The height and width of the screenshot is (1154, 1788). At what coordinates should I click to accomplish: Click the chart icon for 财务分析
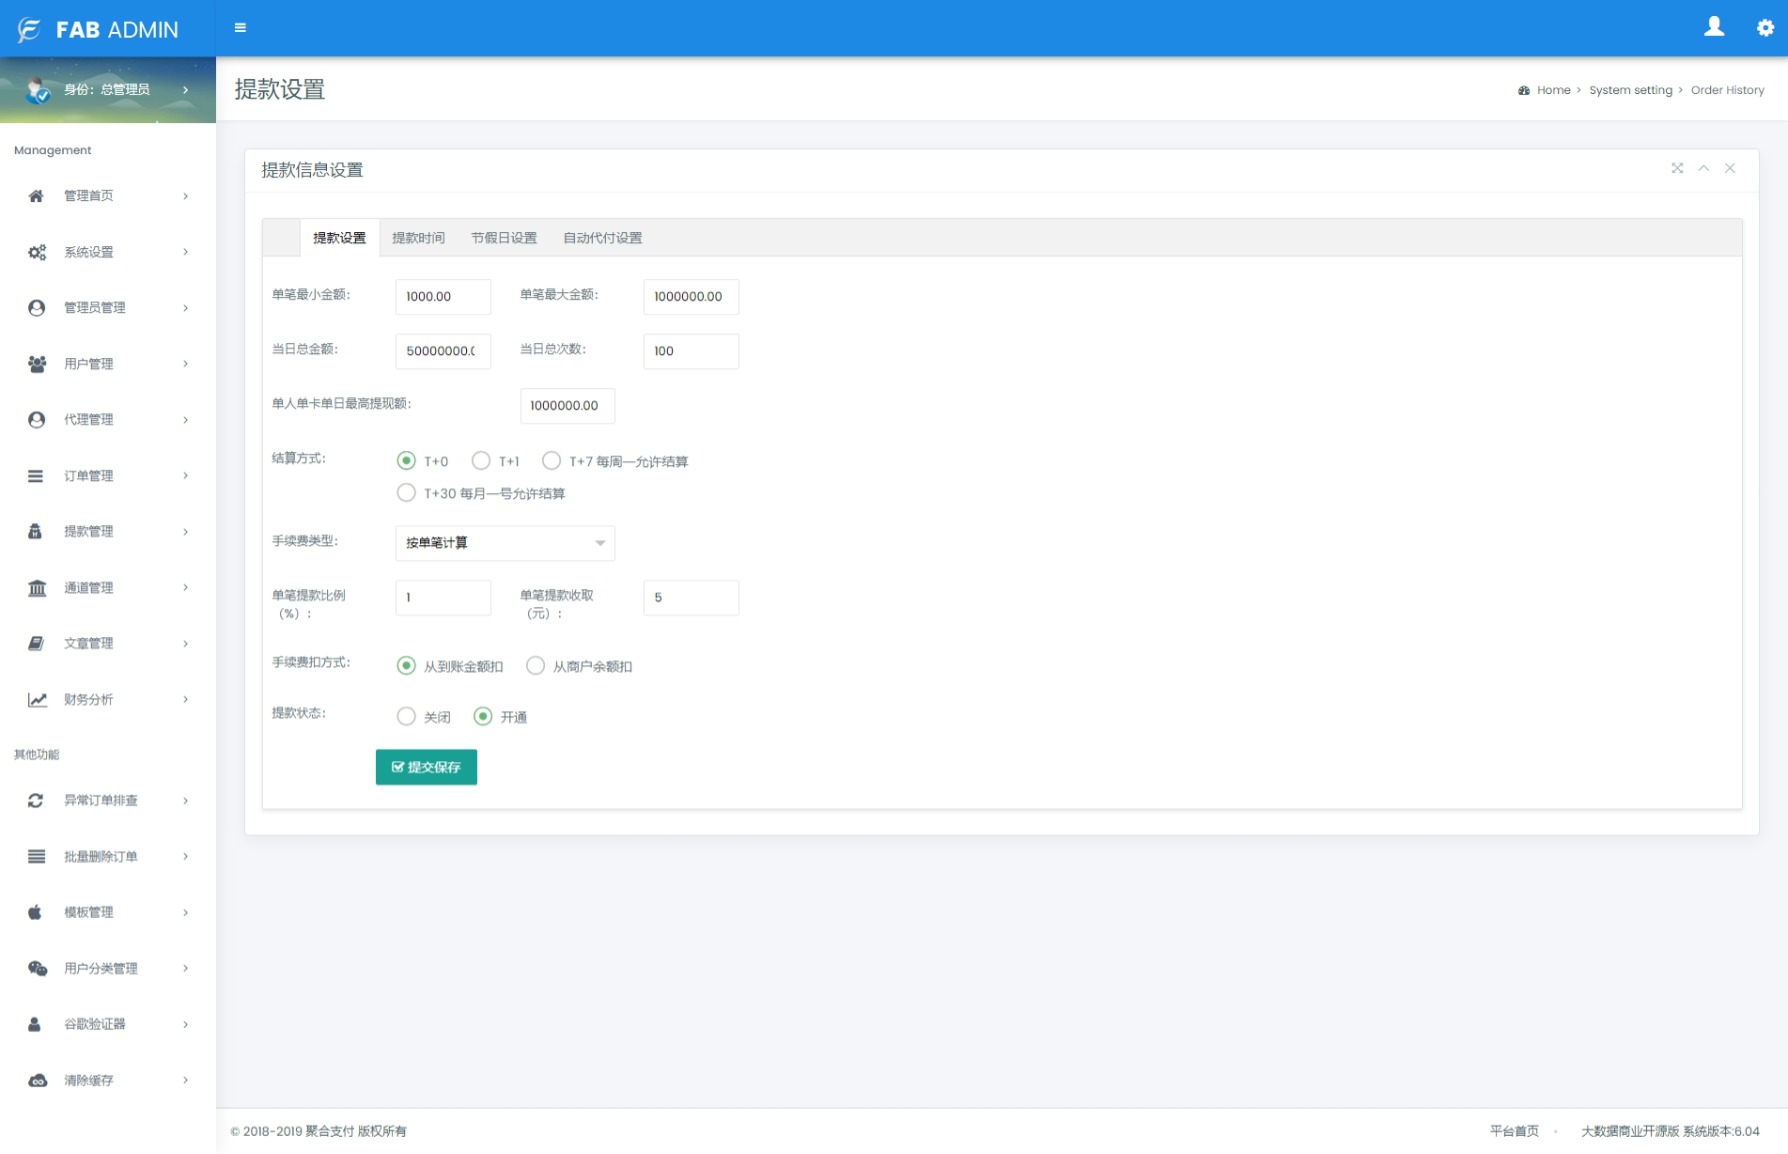pyautogui.click(x=37, y=700)
